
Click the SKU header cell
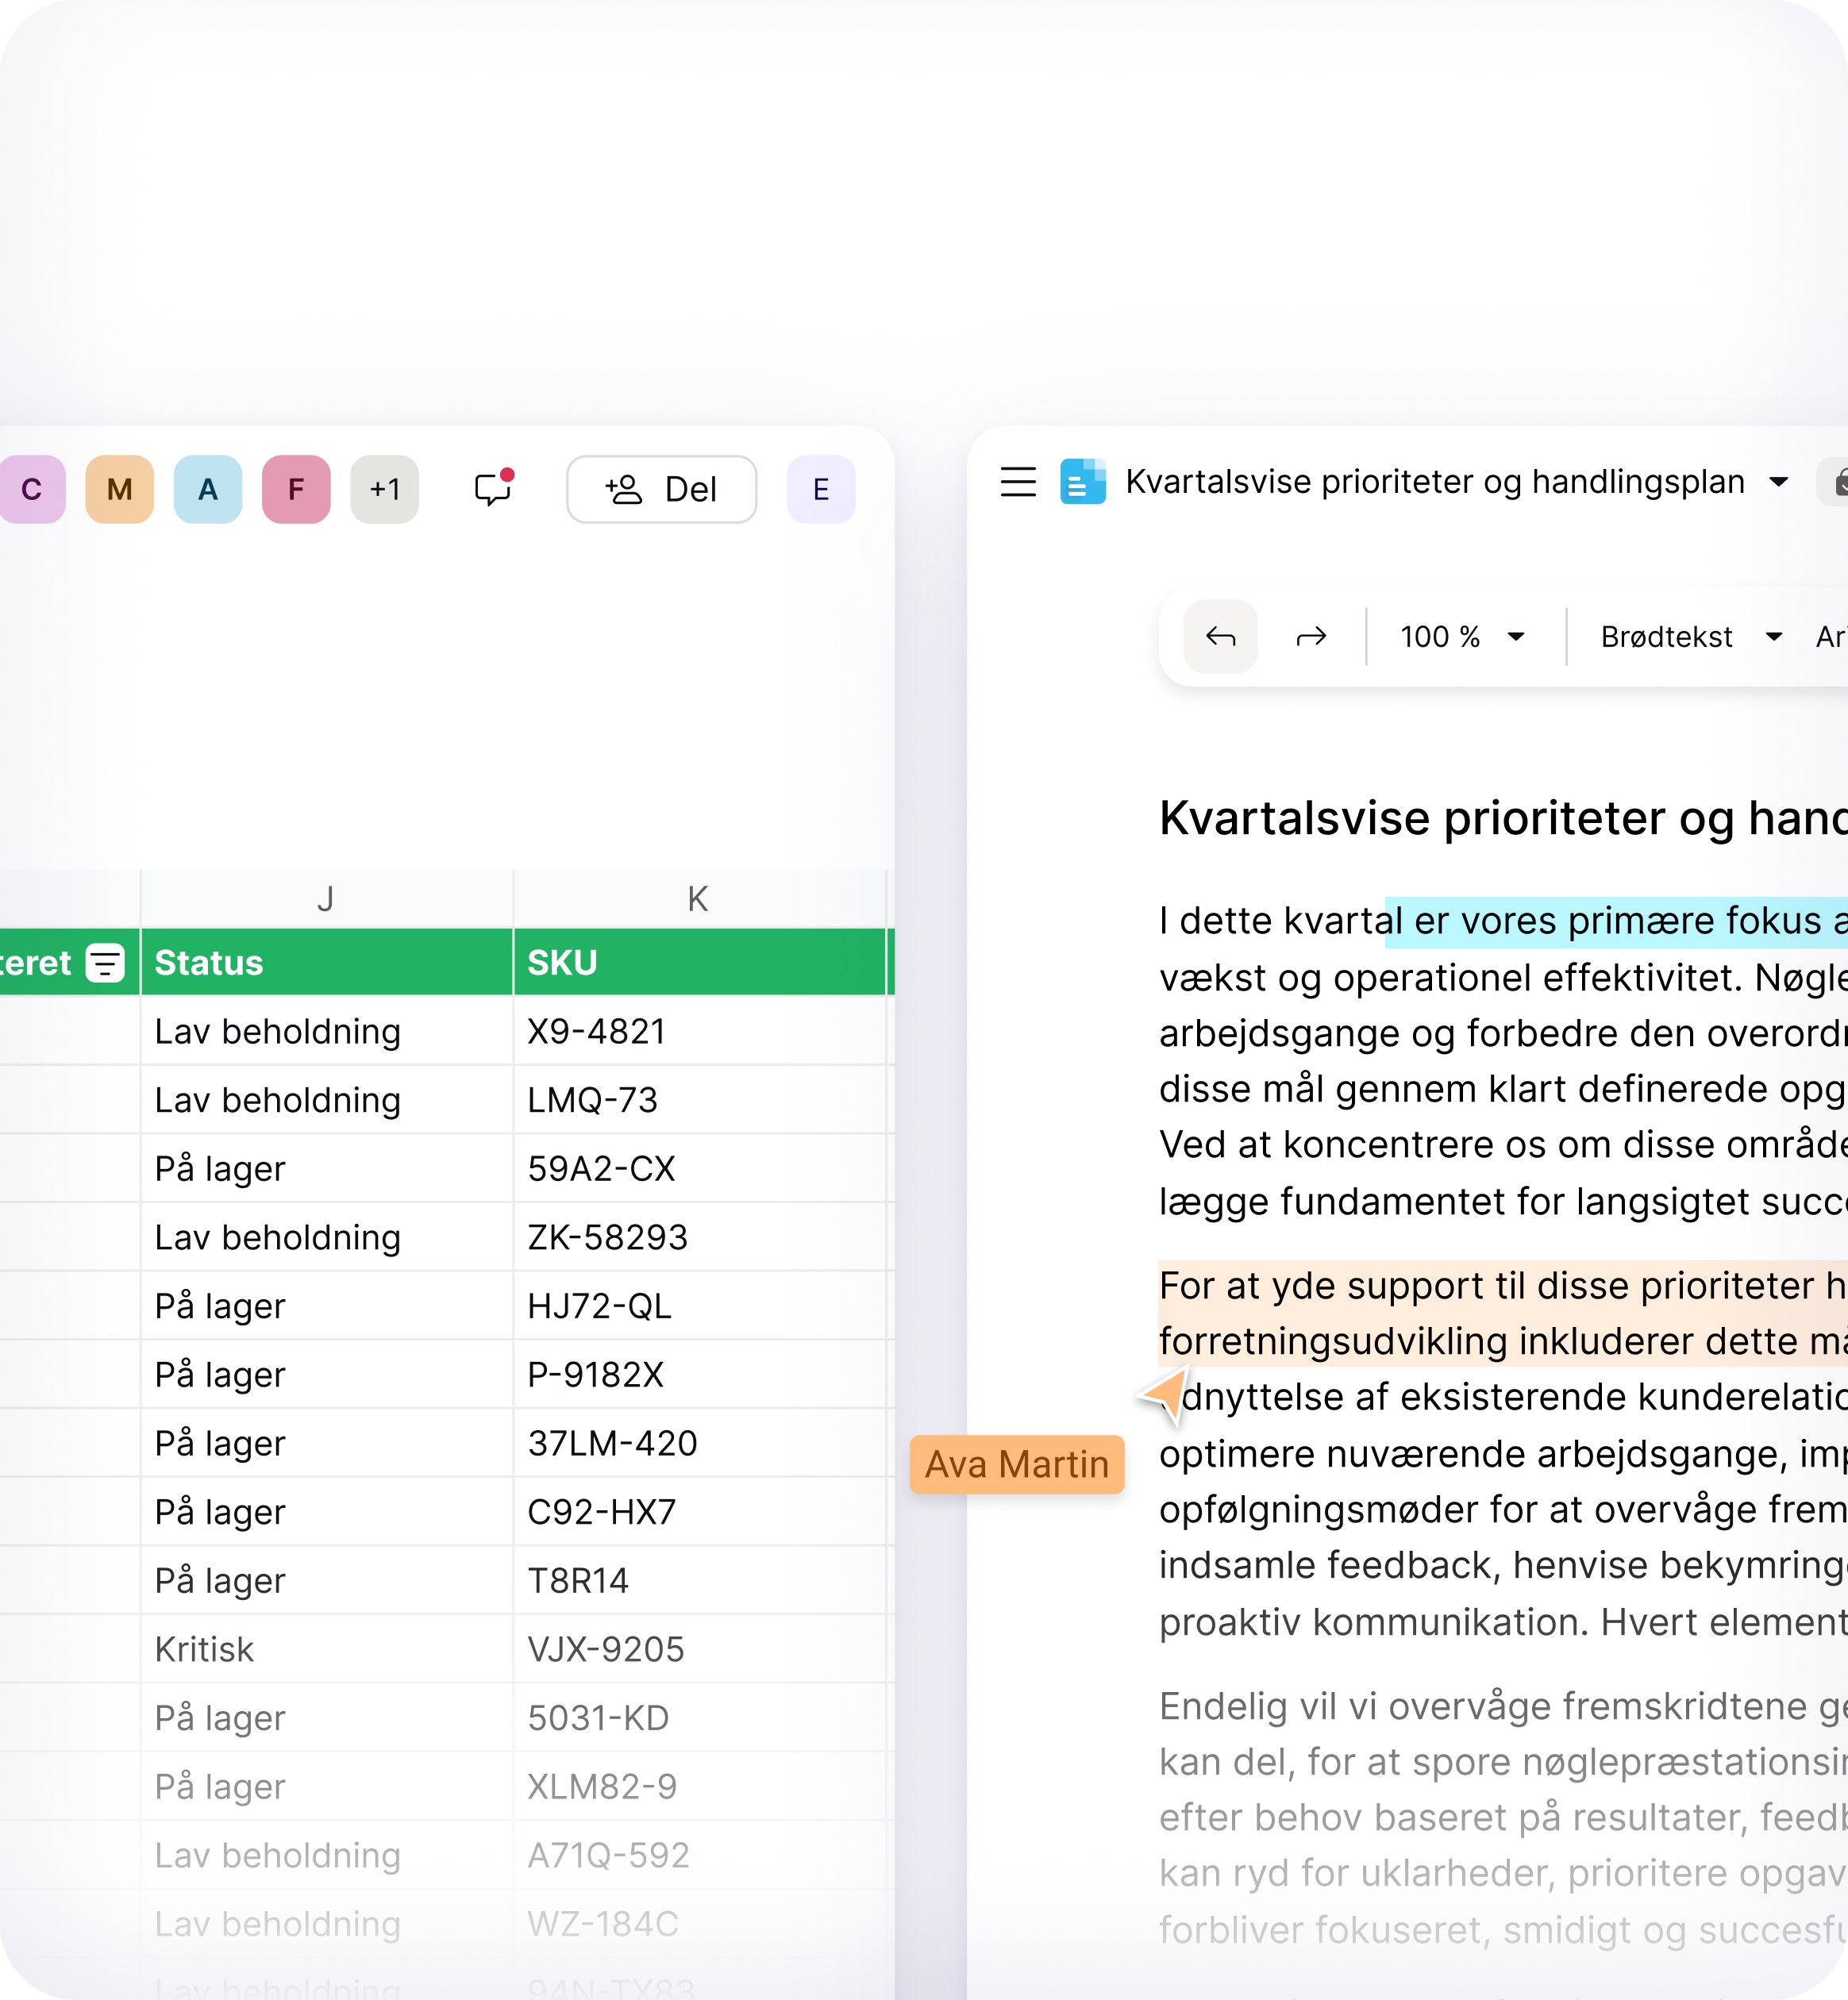[x=699, y=962]
